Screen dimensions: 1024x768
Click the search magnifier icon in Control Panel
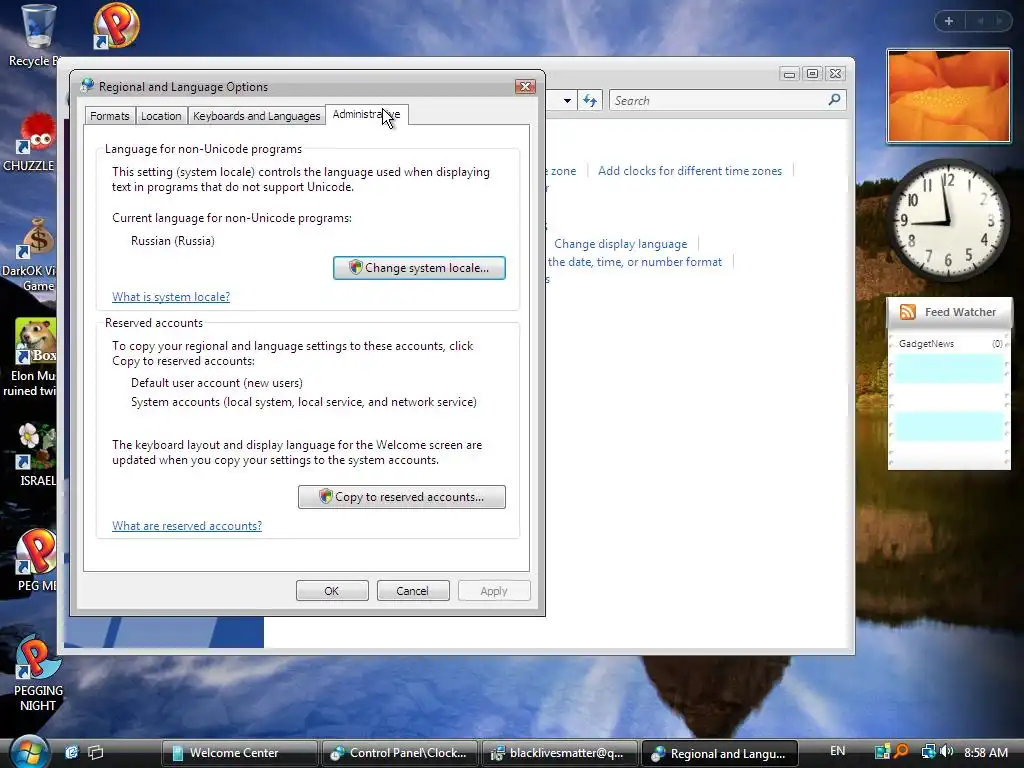tap(835, 100)
